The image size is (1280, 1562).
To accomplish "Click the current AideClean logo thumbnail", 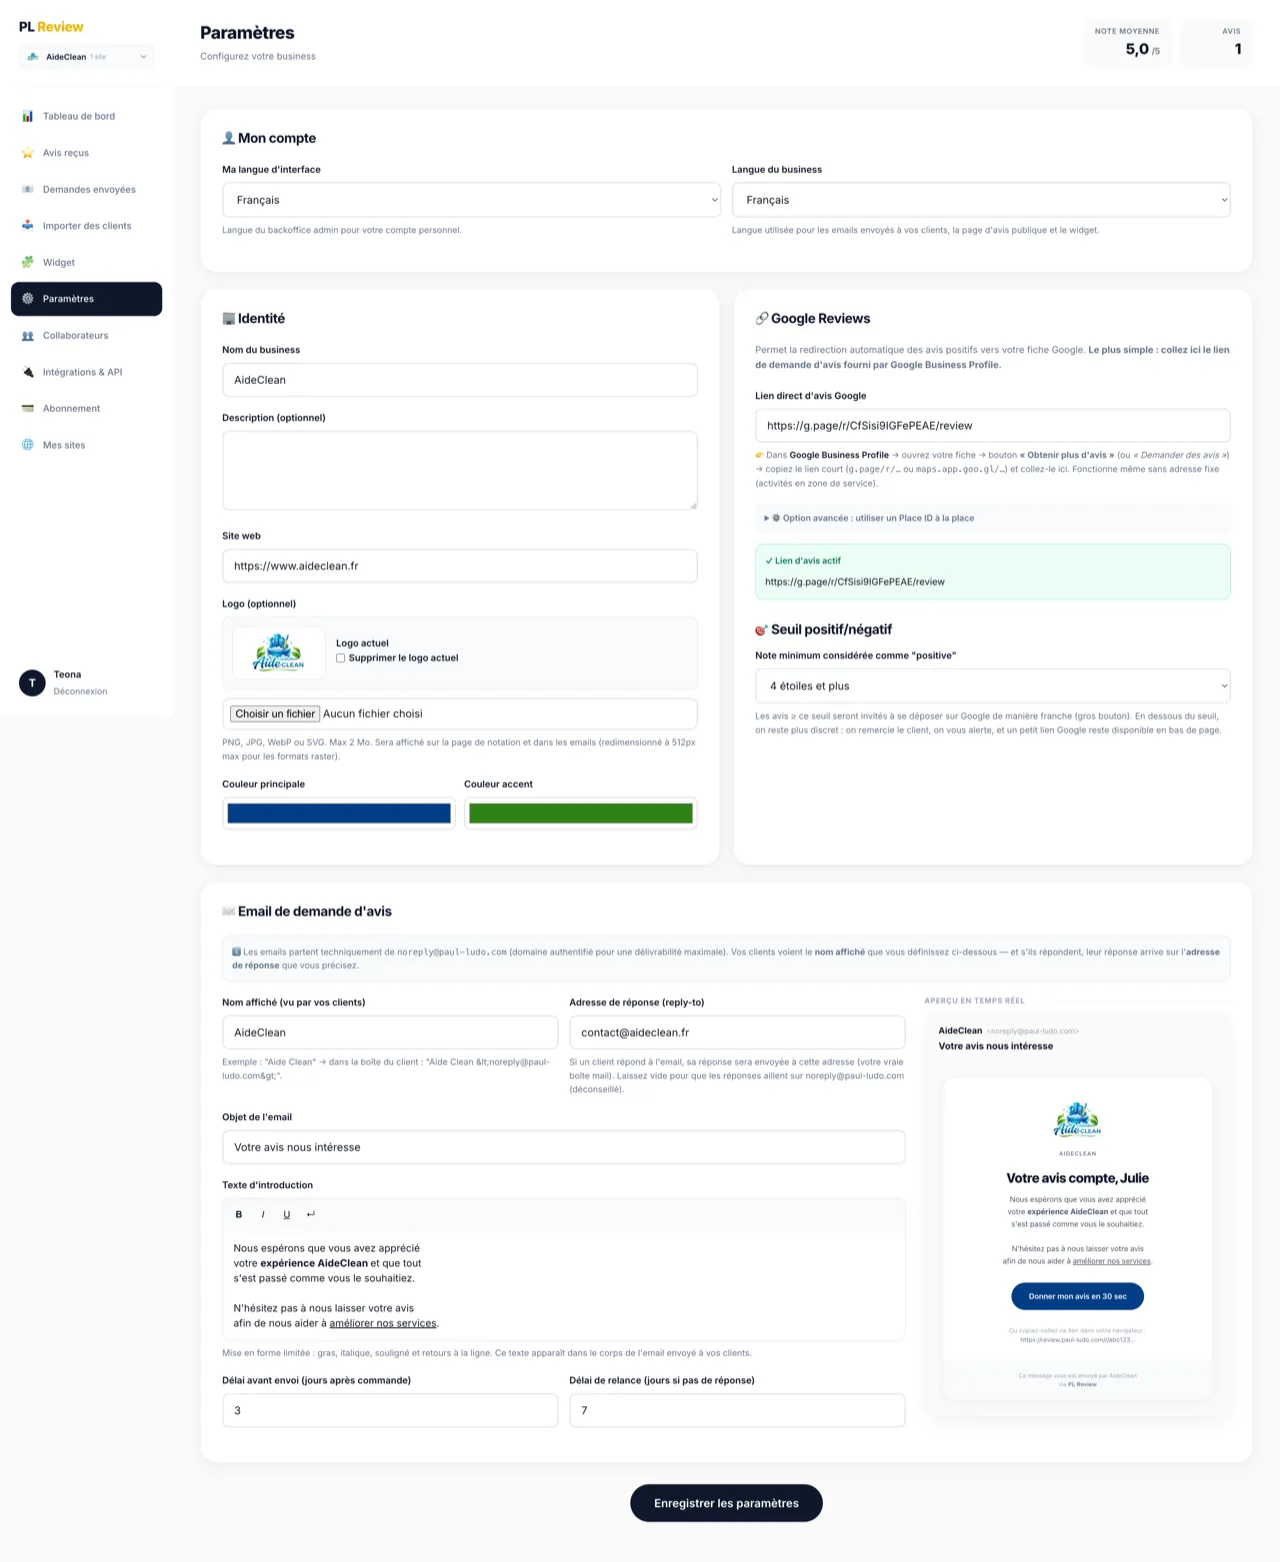I will [279, 652].
